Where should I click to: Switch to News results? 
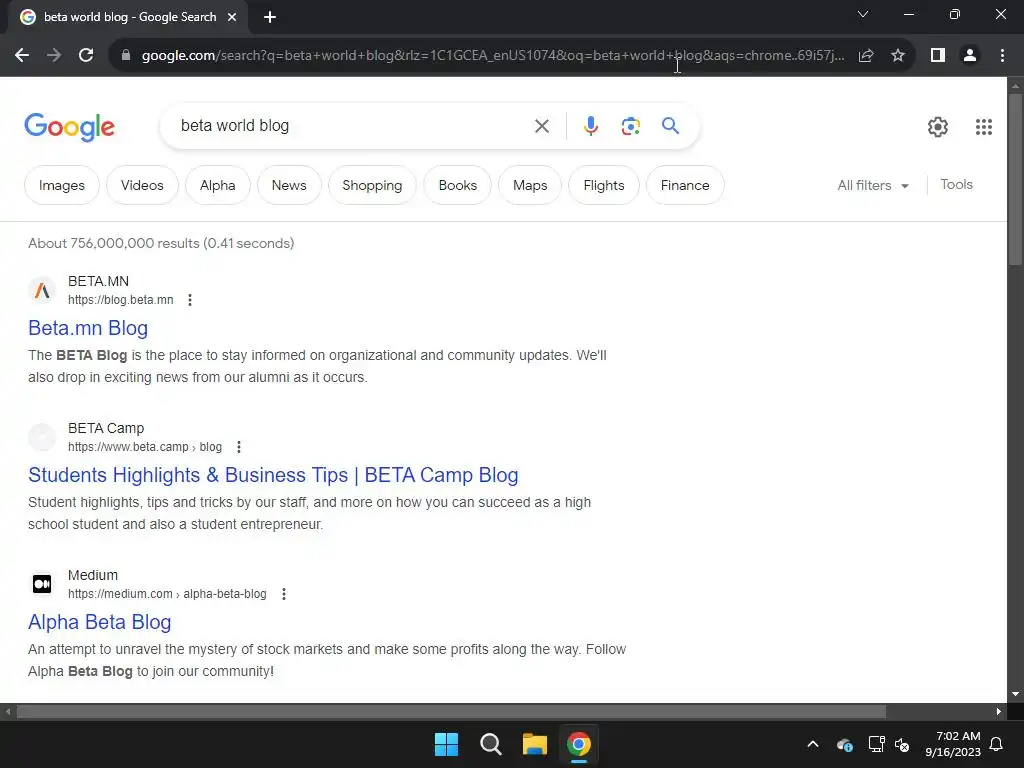click(x=289, y=185)
